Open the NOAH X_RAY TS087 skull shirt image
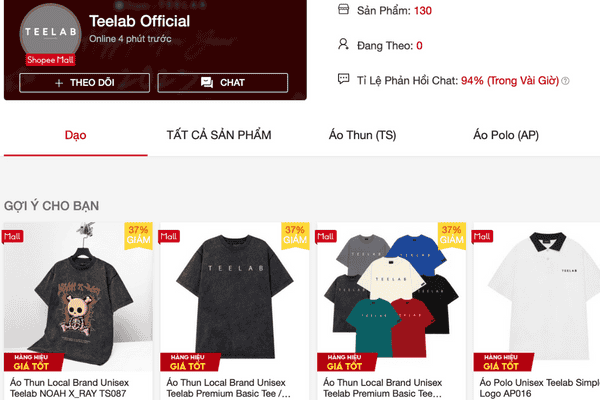The image size is (600, 400). (x=78, y=297)
